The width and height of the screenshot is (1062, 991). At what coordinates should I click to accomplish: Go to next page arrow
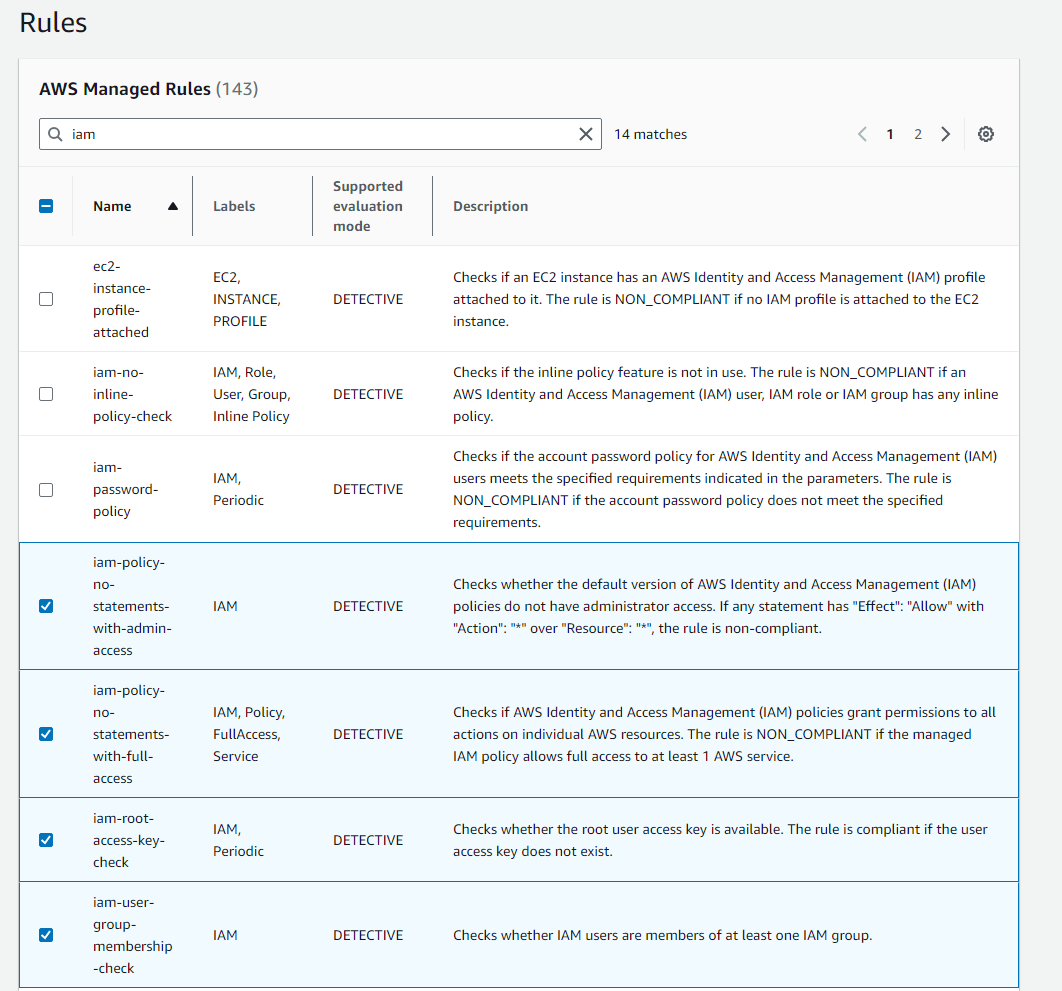point(945,134)
